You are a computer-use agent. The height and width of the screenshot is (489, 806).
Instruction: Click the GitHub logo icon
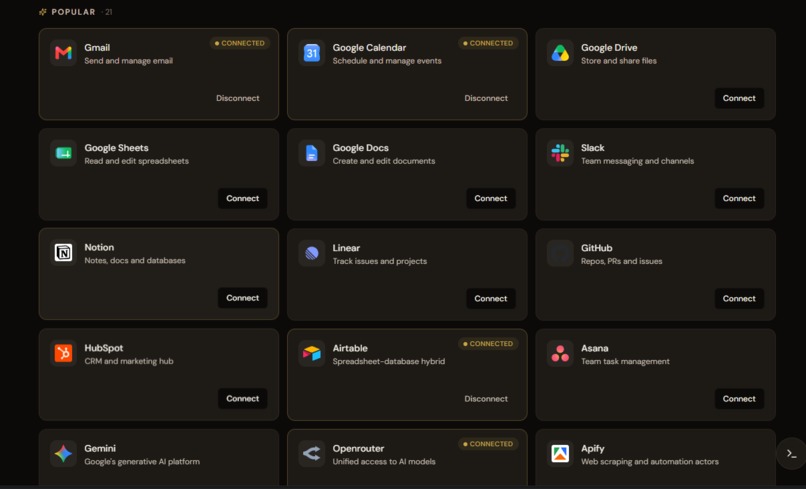(x=560, y=253)
